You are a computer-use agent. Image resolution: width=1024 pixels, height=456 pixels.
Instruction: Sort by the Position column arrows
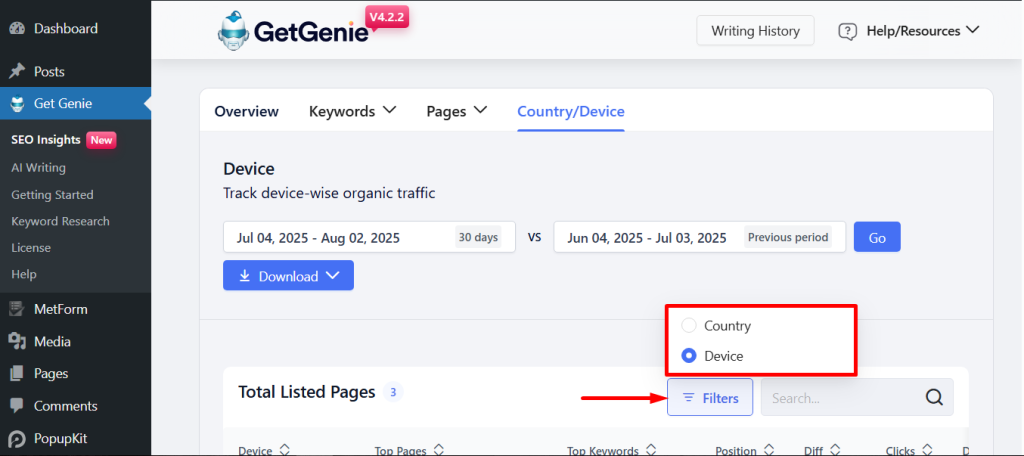(x=769, y=449)
